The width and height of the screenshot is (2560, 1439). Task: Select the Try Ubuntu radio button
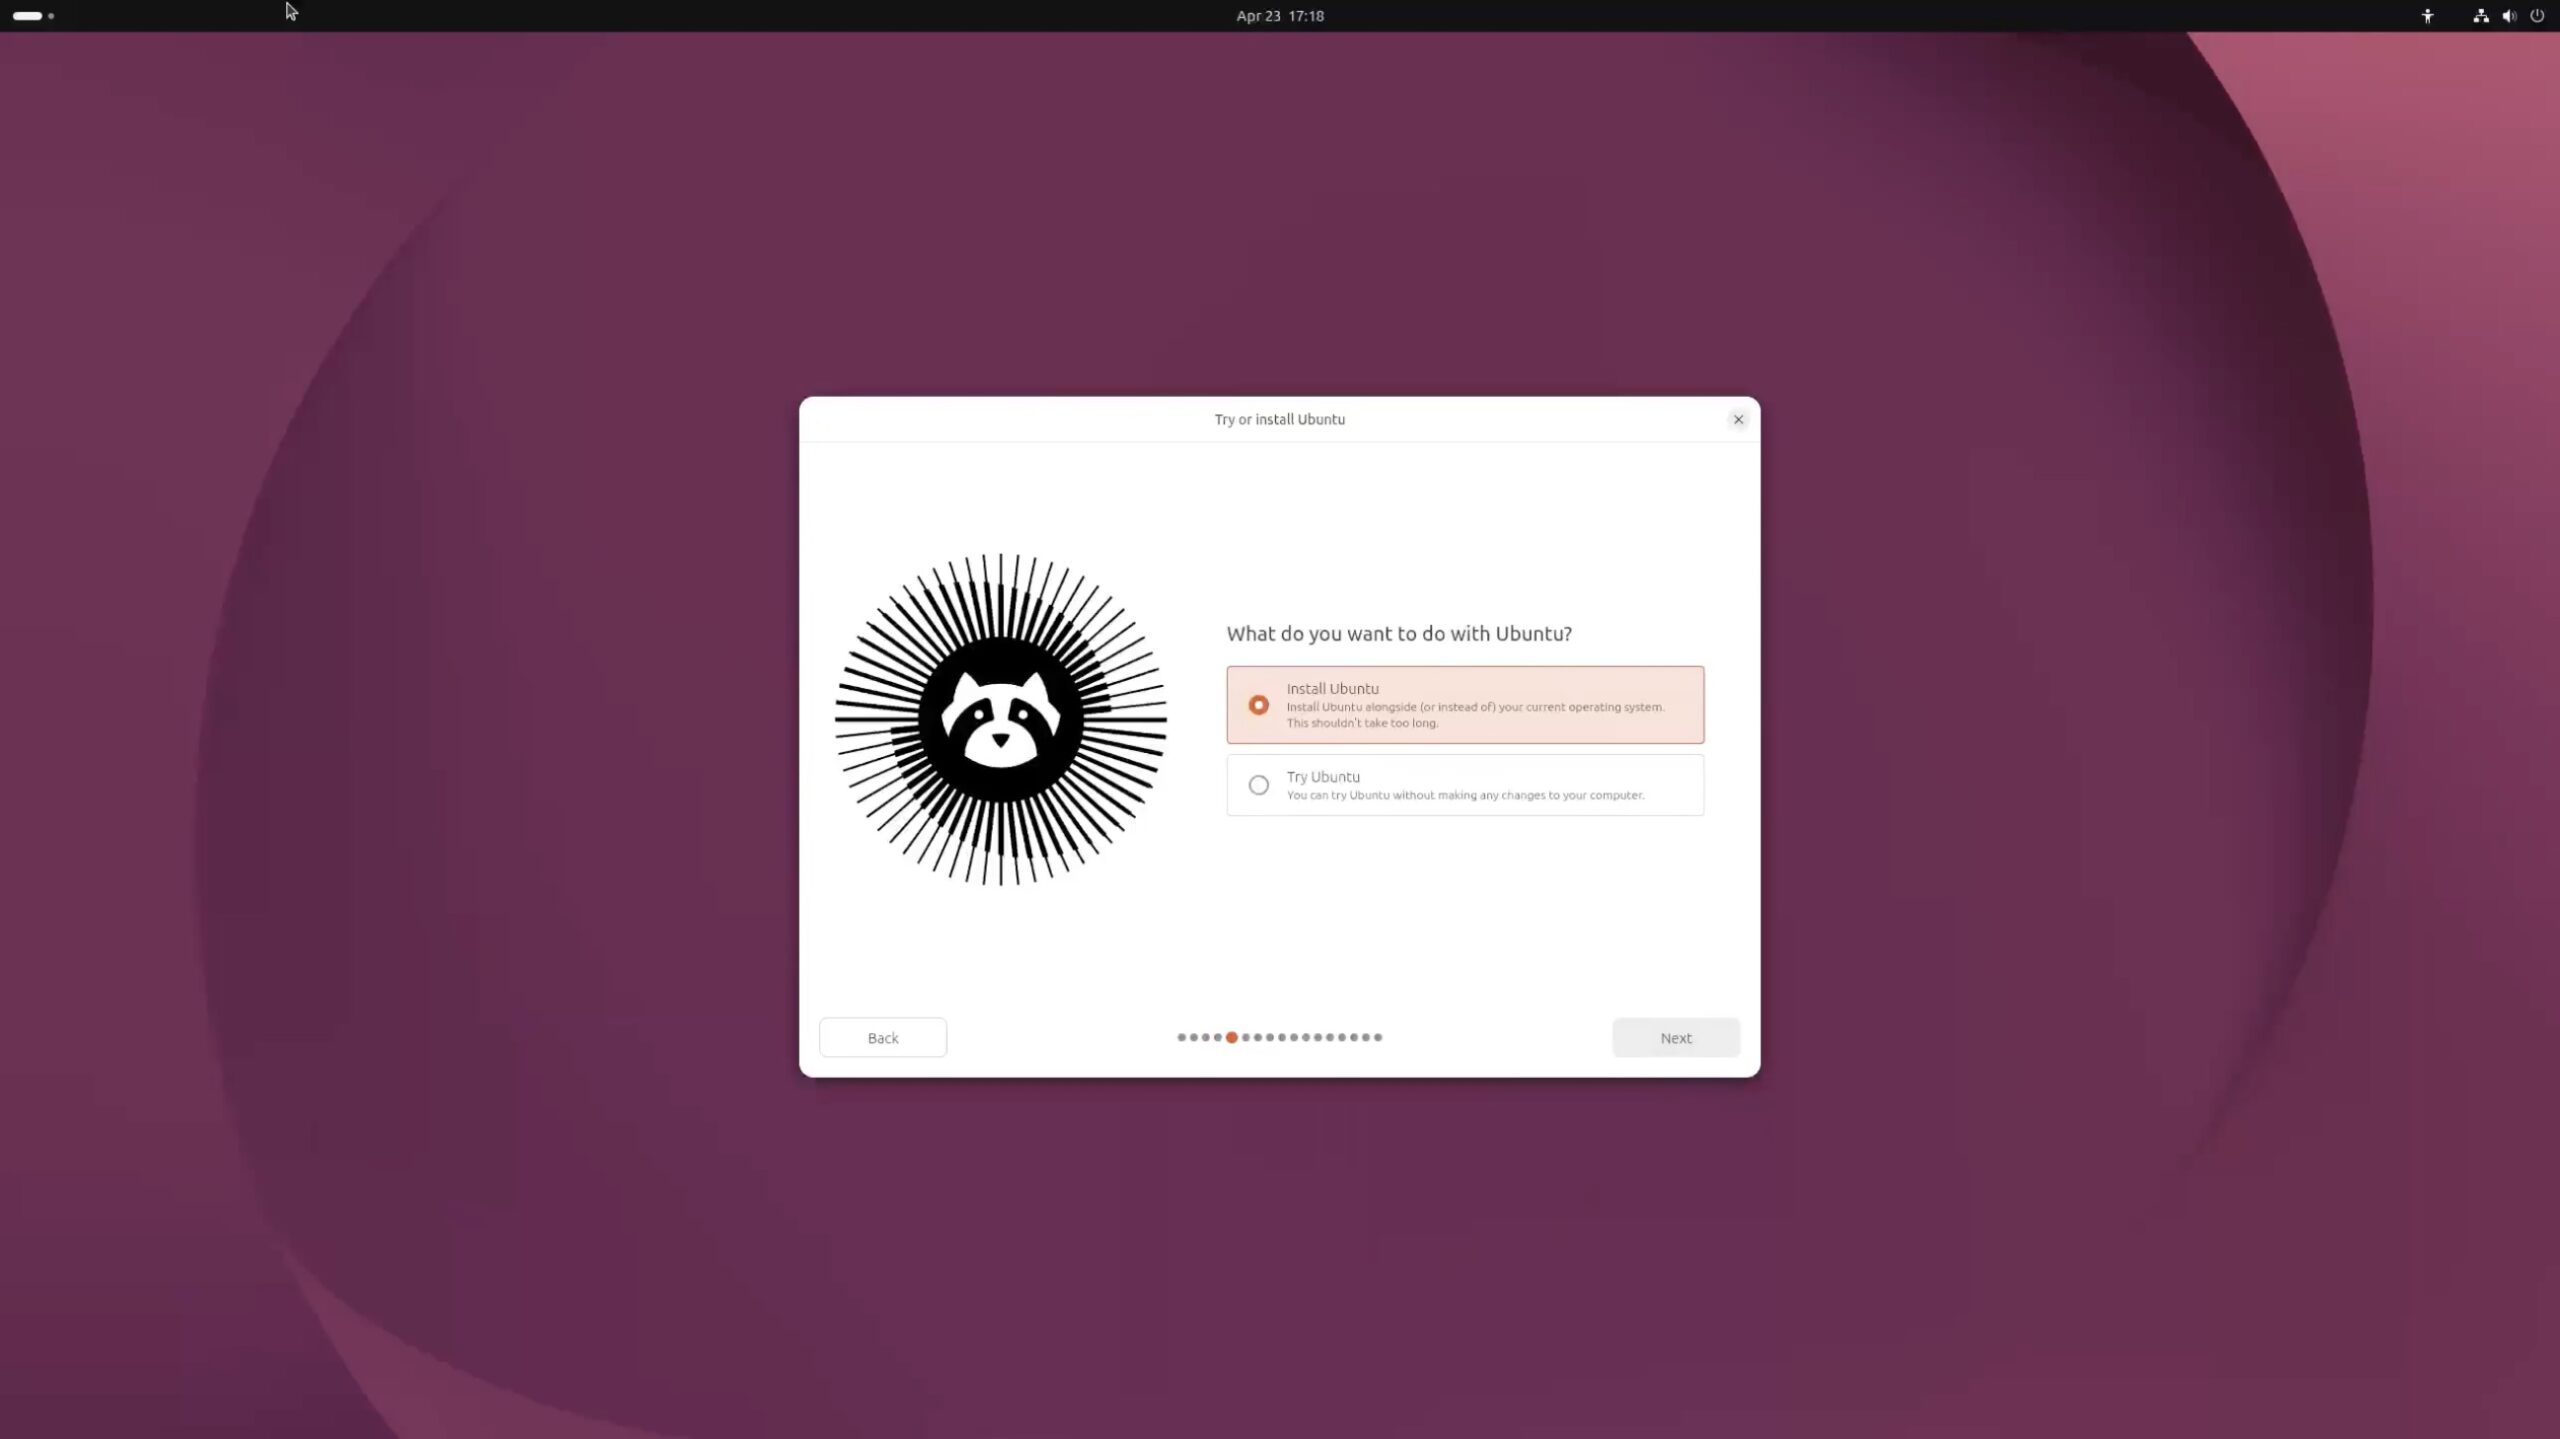[x=1258, y=785]
